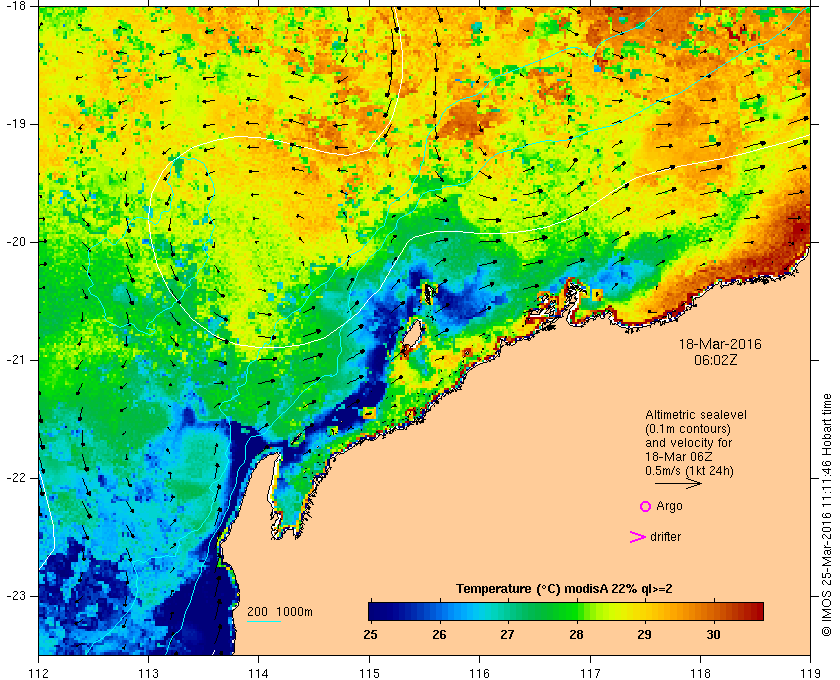Click the latitude axis label -21

click(x=15, y=360)
